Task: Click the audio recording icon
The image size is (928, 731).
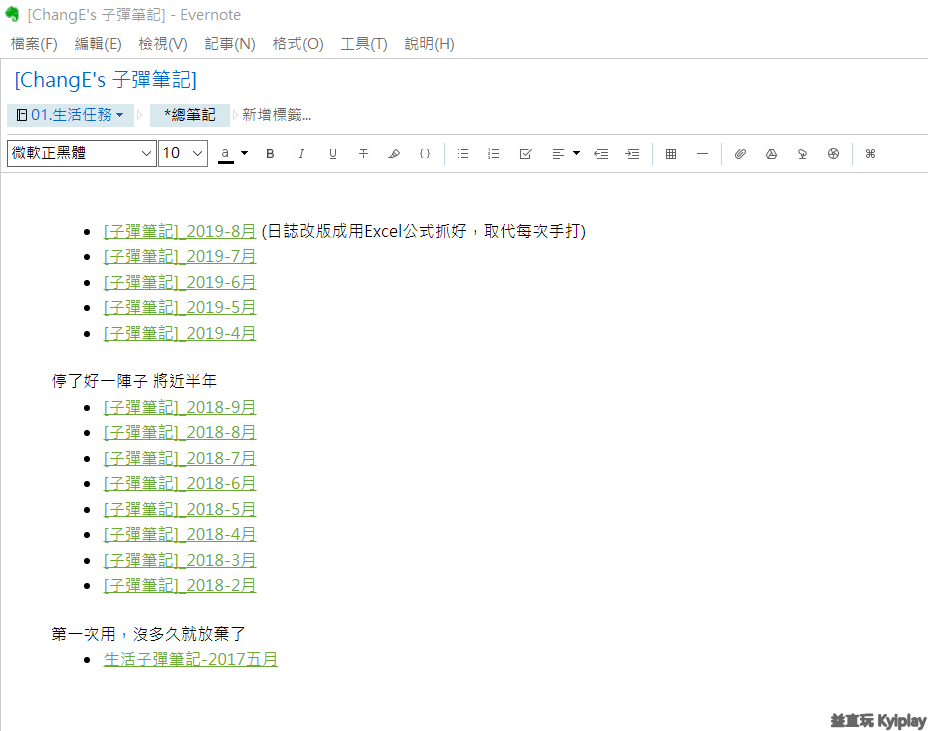Action: 803,154
